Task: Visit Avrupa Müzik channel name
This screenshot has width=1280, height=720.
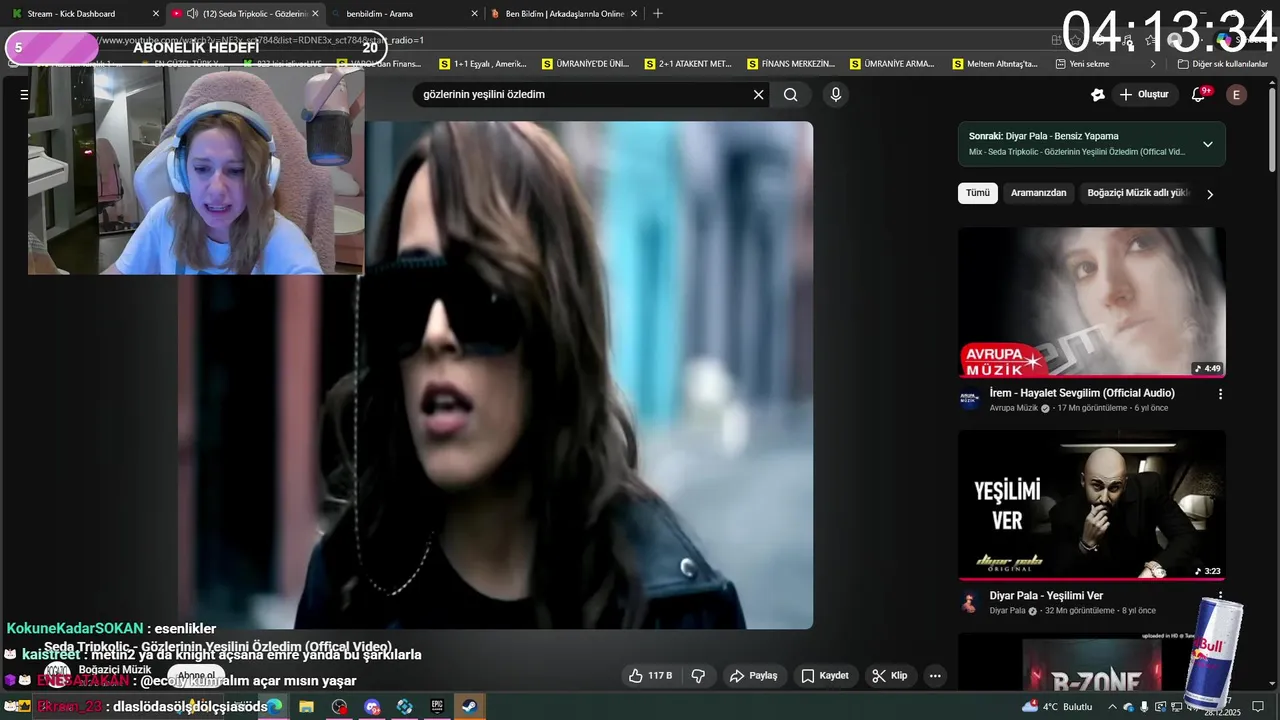Action: click(1014, 408)
